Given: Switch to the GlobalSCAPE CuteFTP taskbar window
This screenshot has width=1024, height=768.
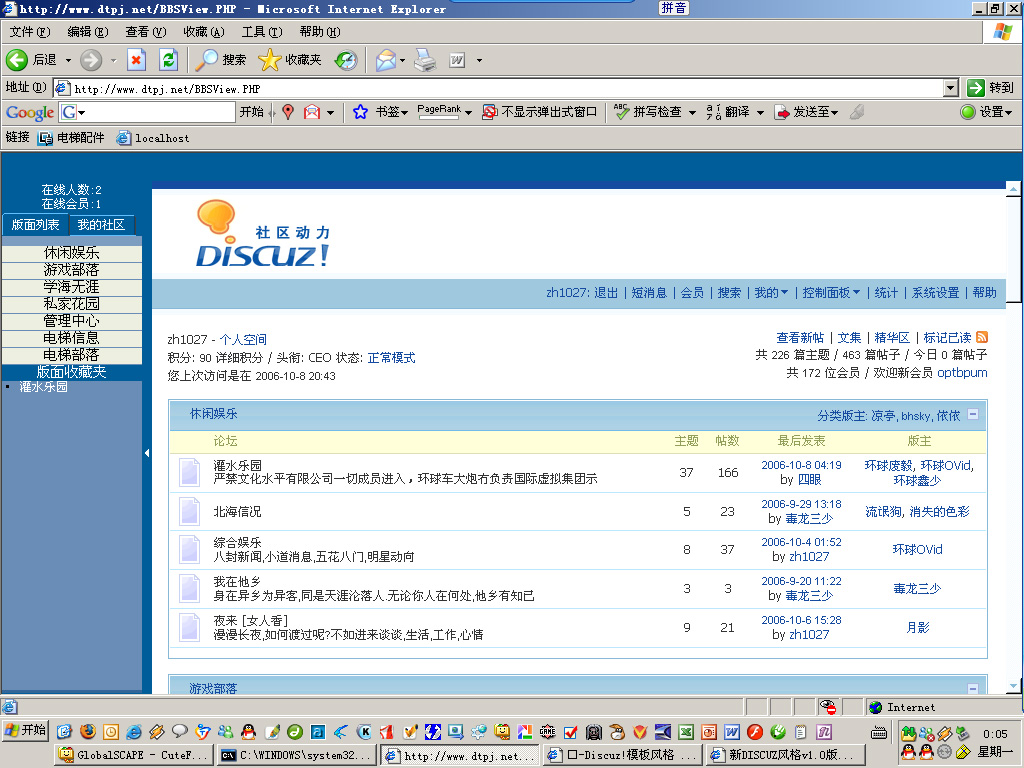Looking at the screenshot, I should 133,755.
